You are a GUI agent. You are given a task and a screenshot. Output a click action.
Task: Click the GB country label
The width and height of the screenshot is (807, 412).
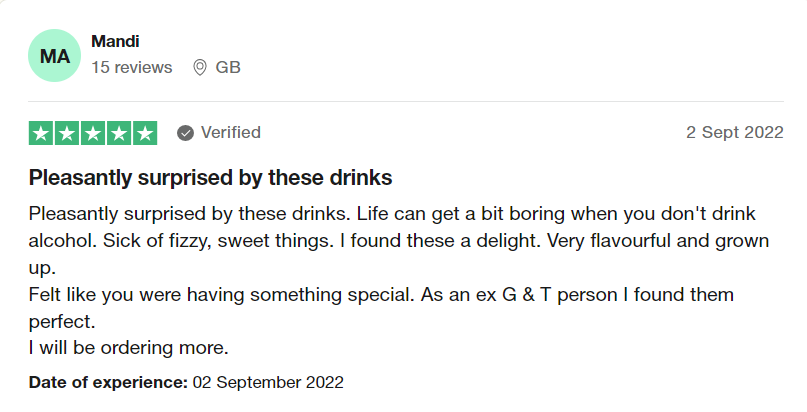point(228,67)
